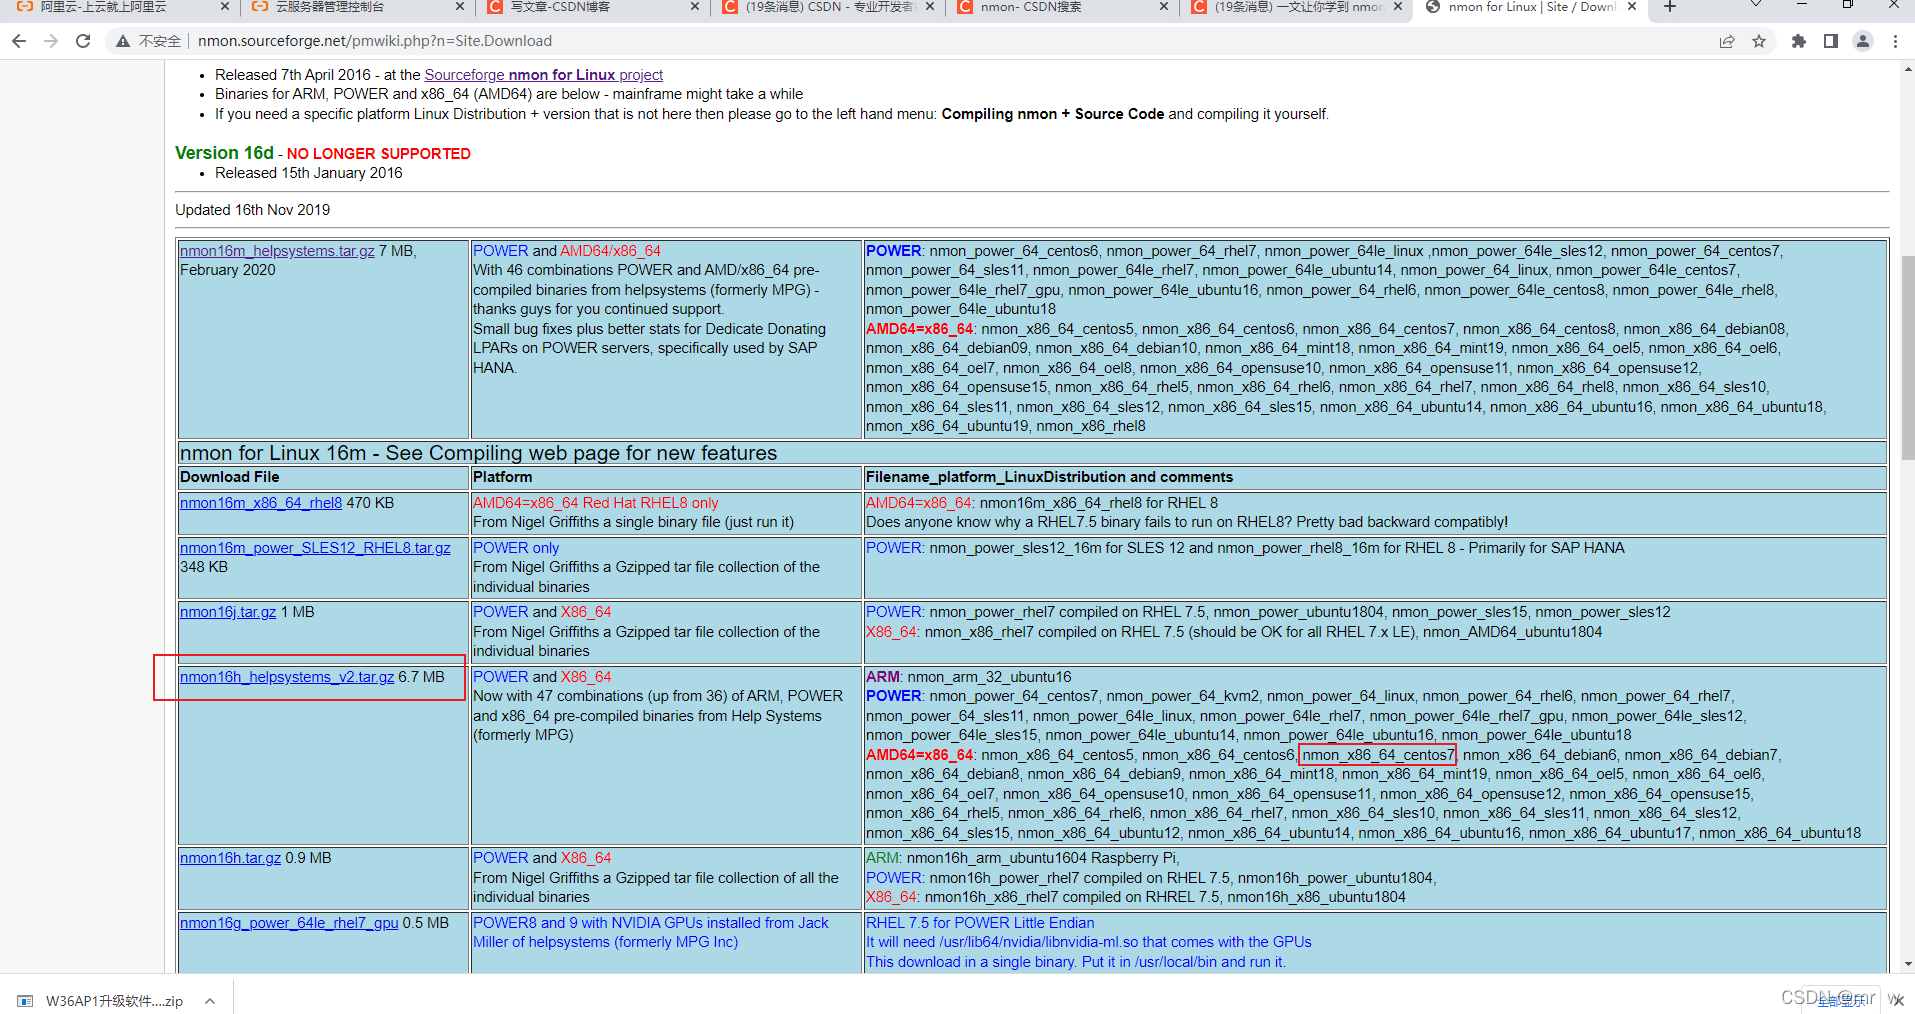This screenshot has height=1014, width=1915.
Task: Bookmark this page with the star
Action: [1759, 41]
